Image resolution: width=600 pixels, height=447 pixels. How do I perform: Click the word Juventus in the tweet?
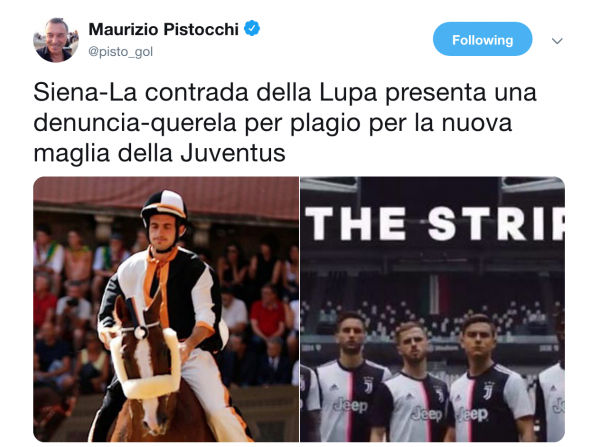point(233,153)
